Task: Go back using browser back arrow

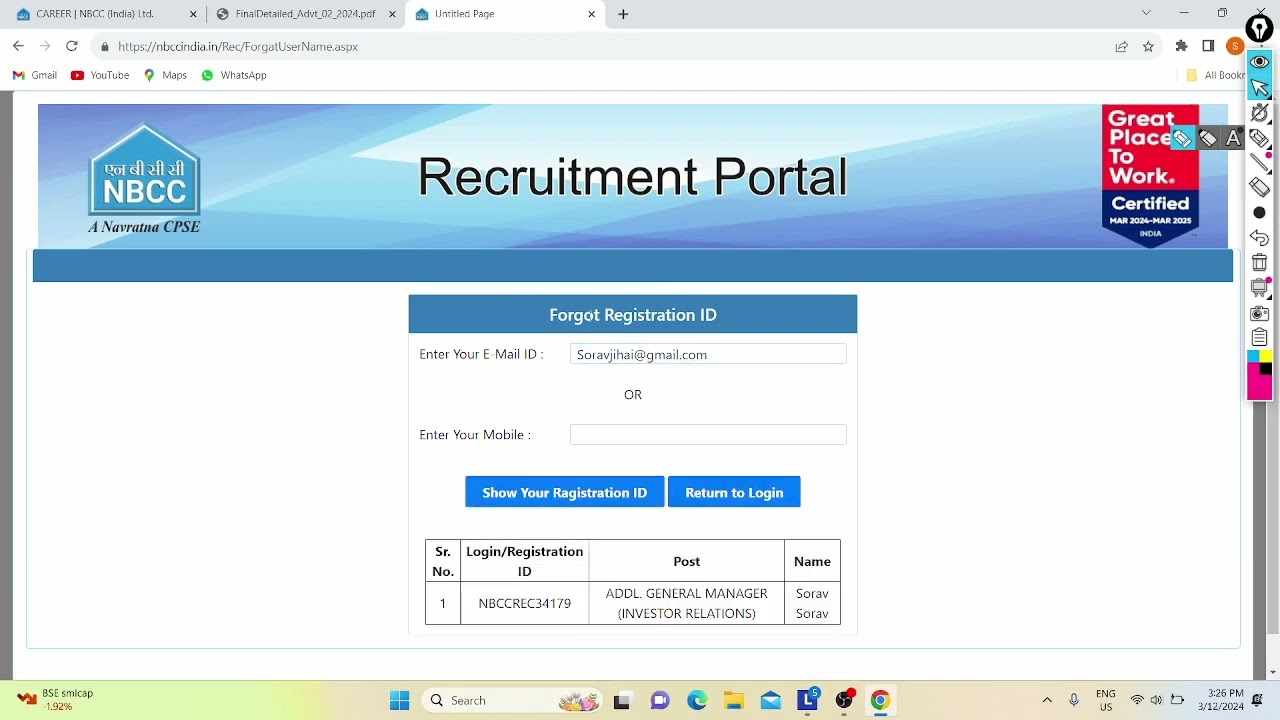Action: click(18, 46)
